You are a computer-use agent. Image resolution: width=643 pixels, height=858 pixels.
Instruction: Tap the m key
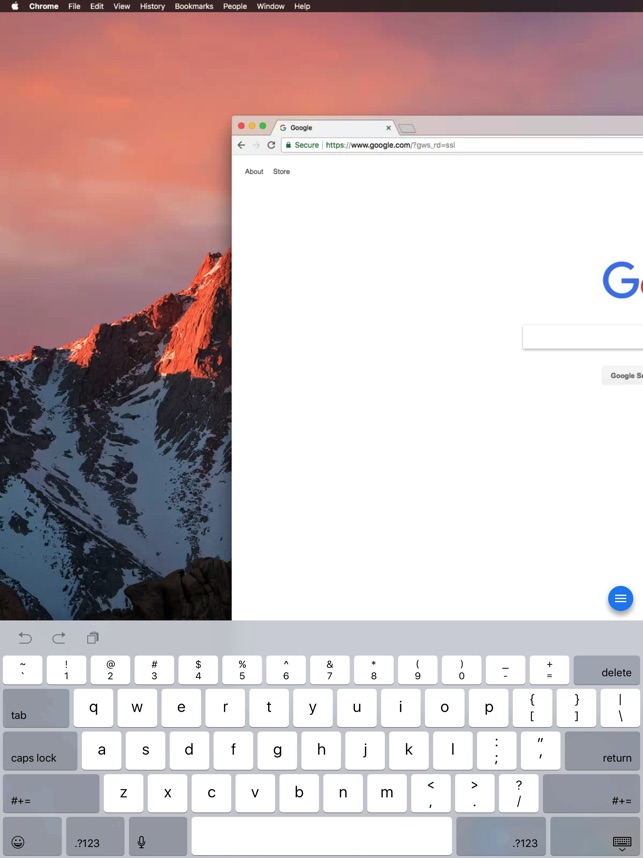click(x=387, y=793)
